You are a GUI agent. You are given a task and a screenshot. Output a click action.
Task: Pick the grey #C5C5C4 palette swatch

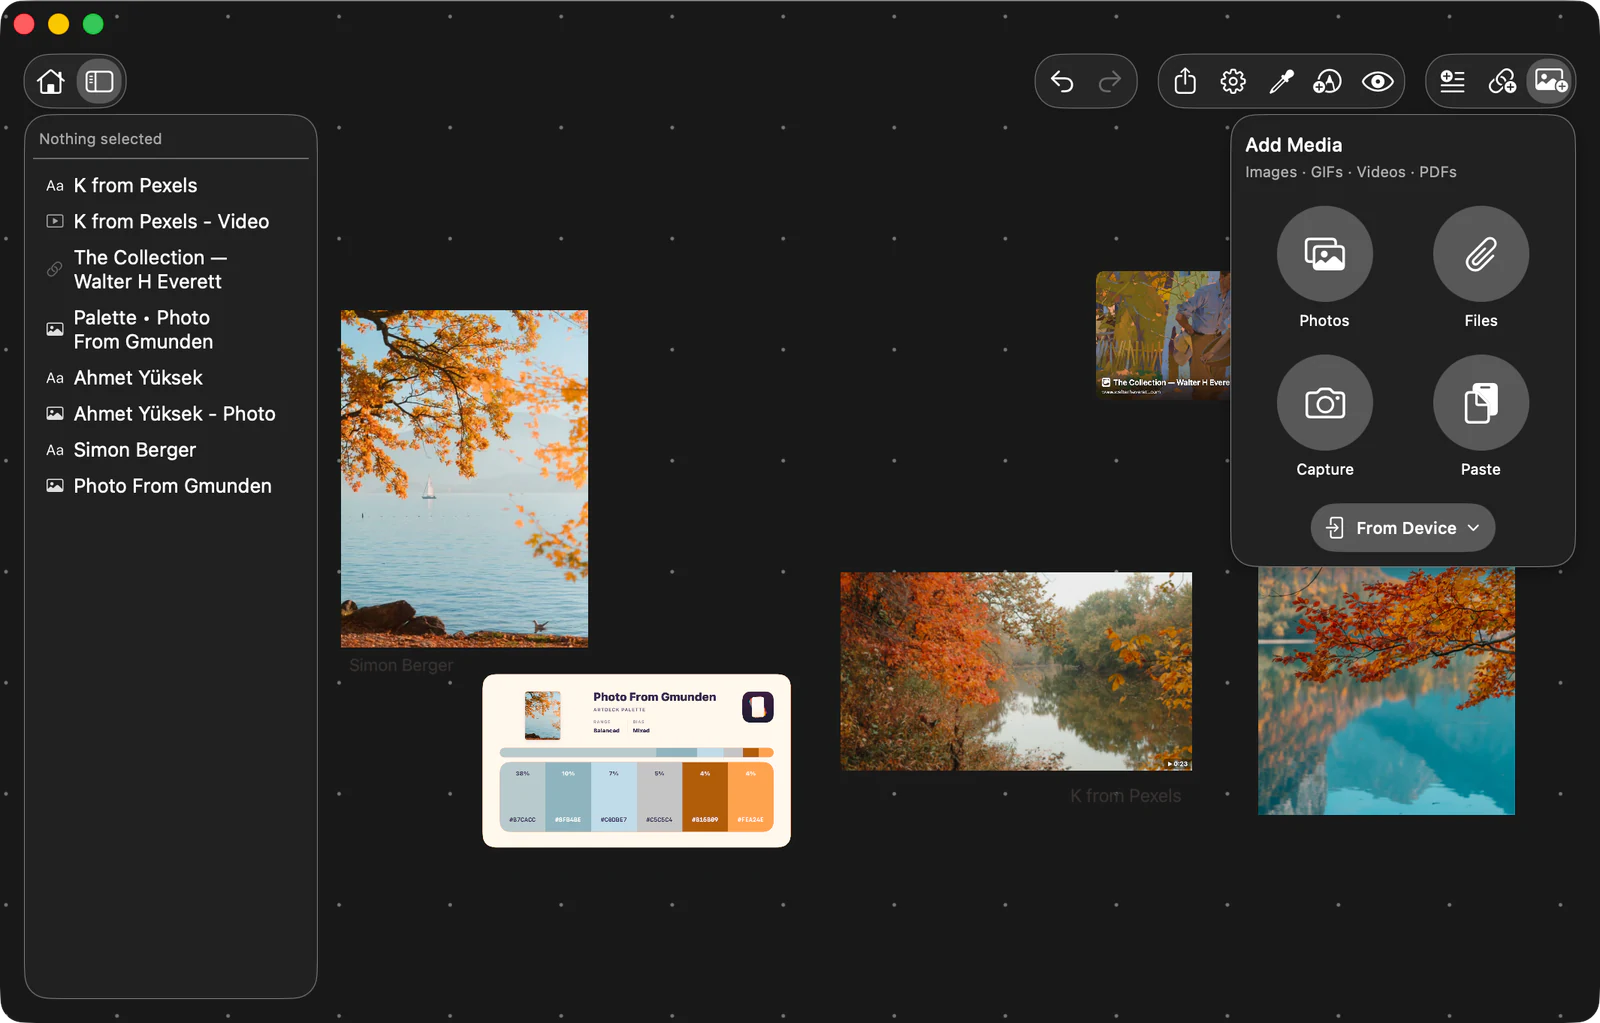point(660,796)
